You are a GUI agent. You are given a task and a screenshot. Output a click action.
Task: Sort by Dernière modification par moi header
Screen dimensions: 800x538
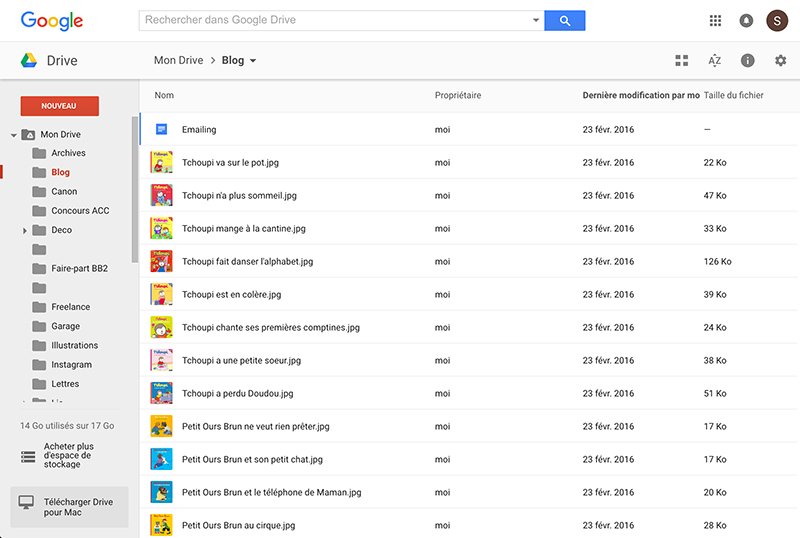click(641, 95)
